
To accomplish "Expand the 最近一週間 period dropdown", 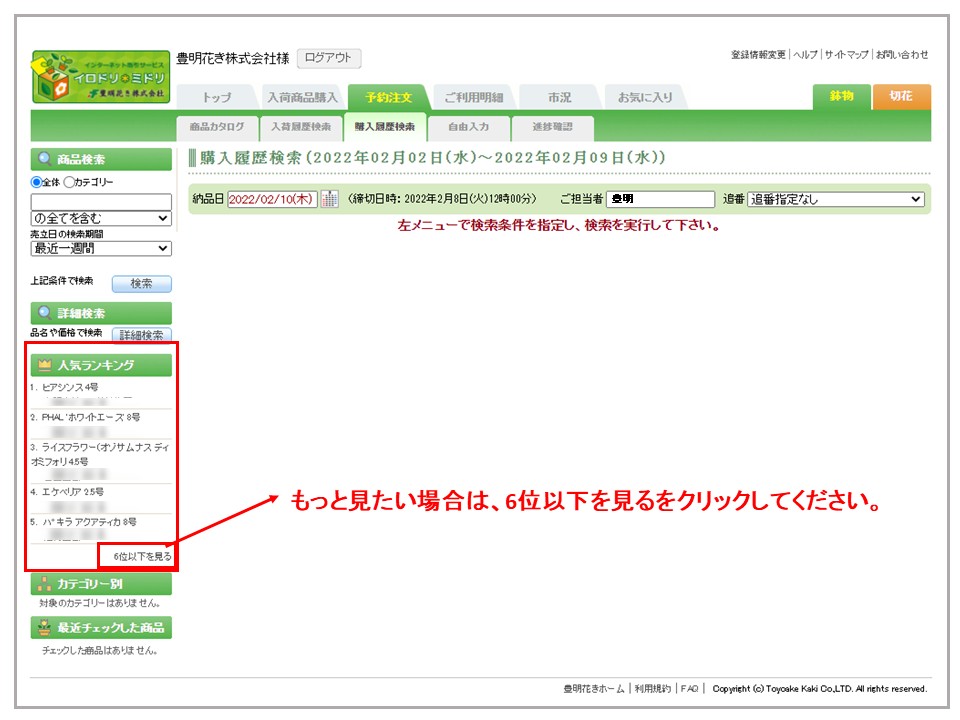I will tap(101, 248).
